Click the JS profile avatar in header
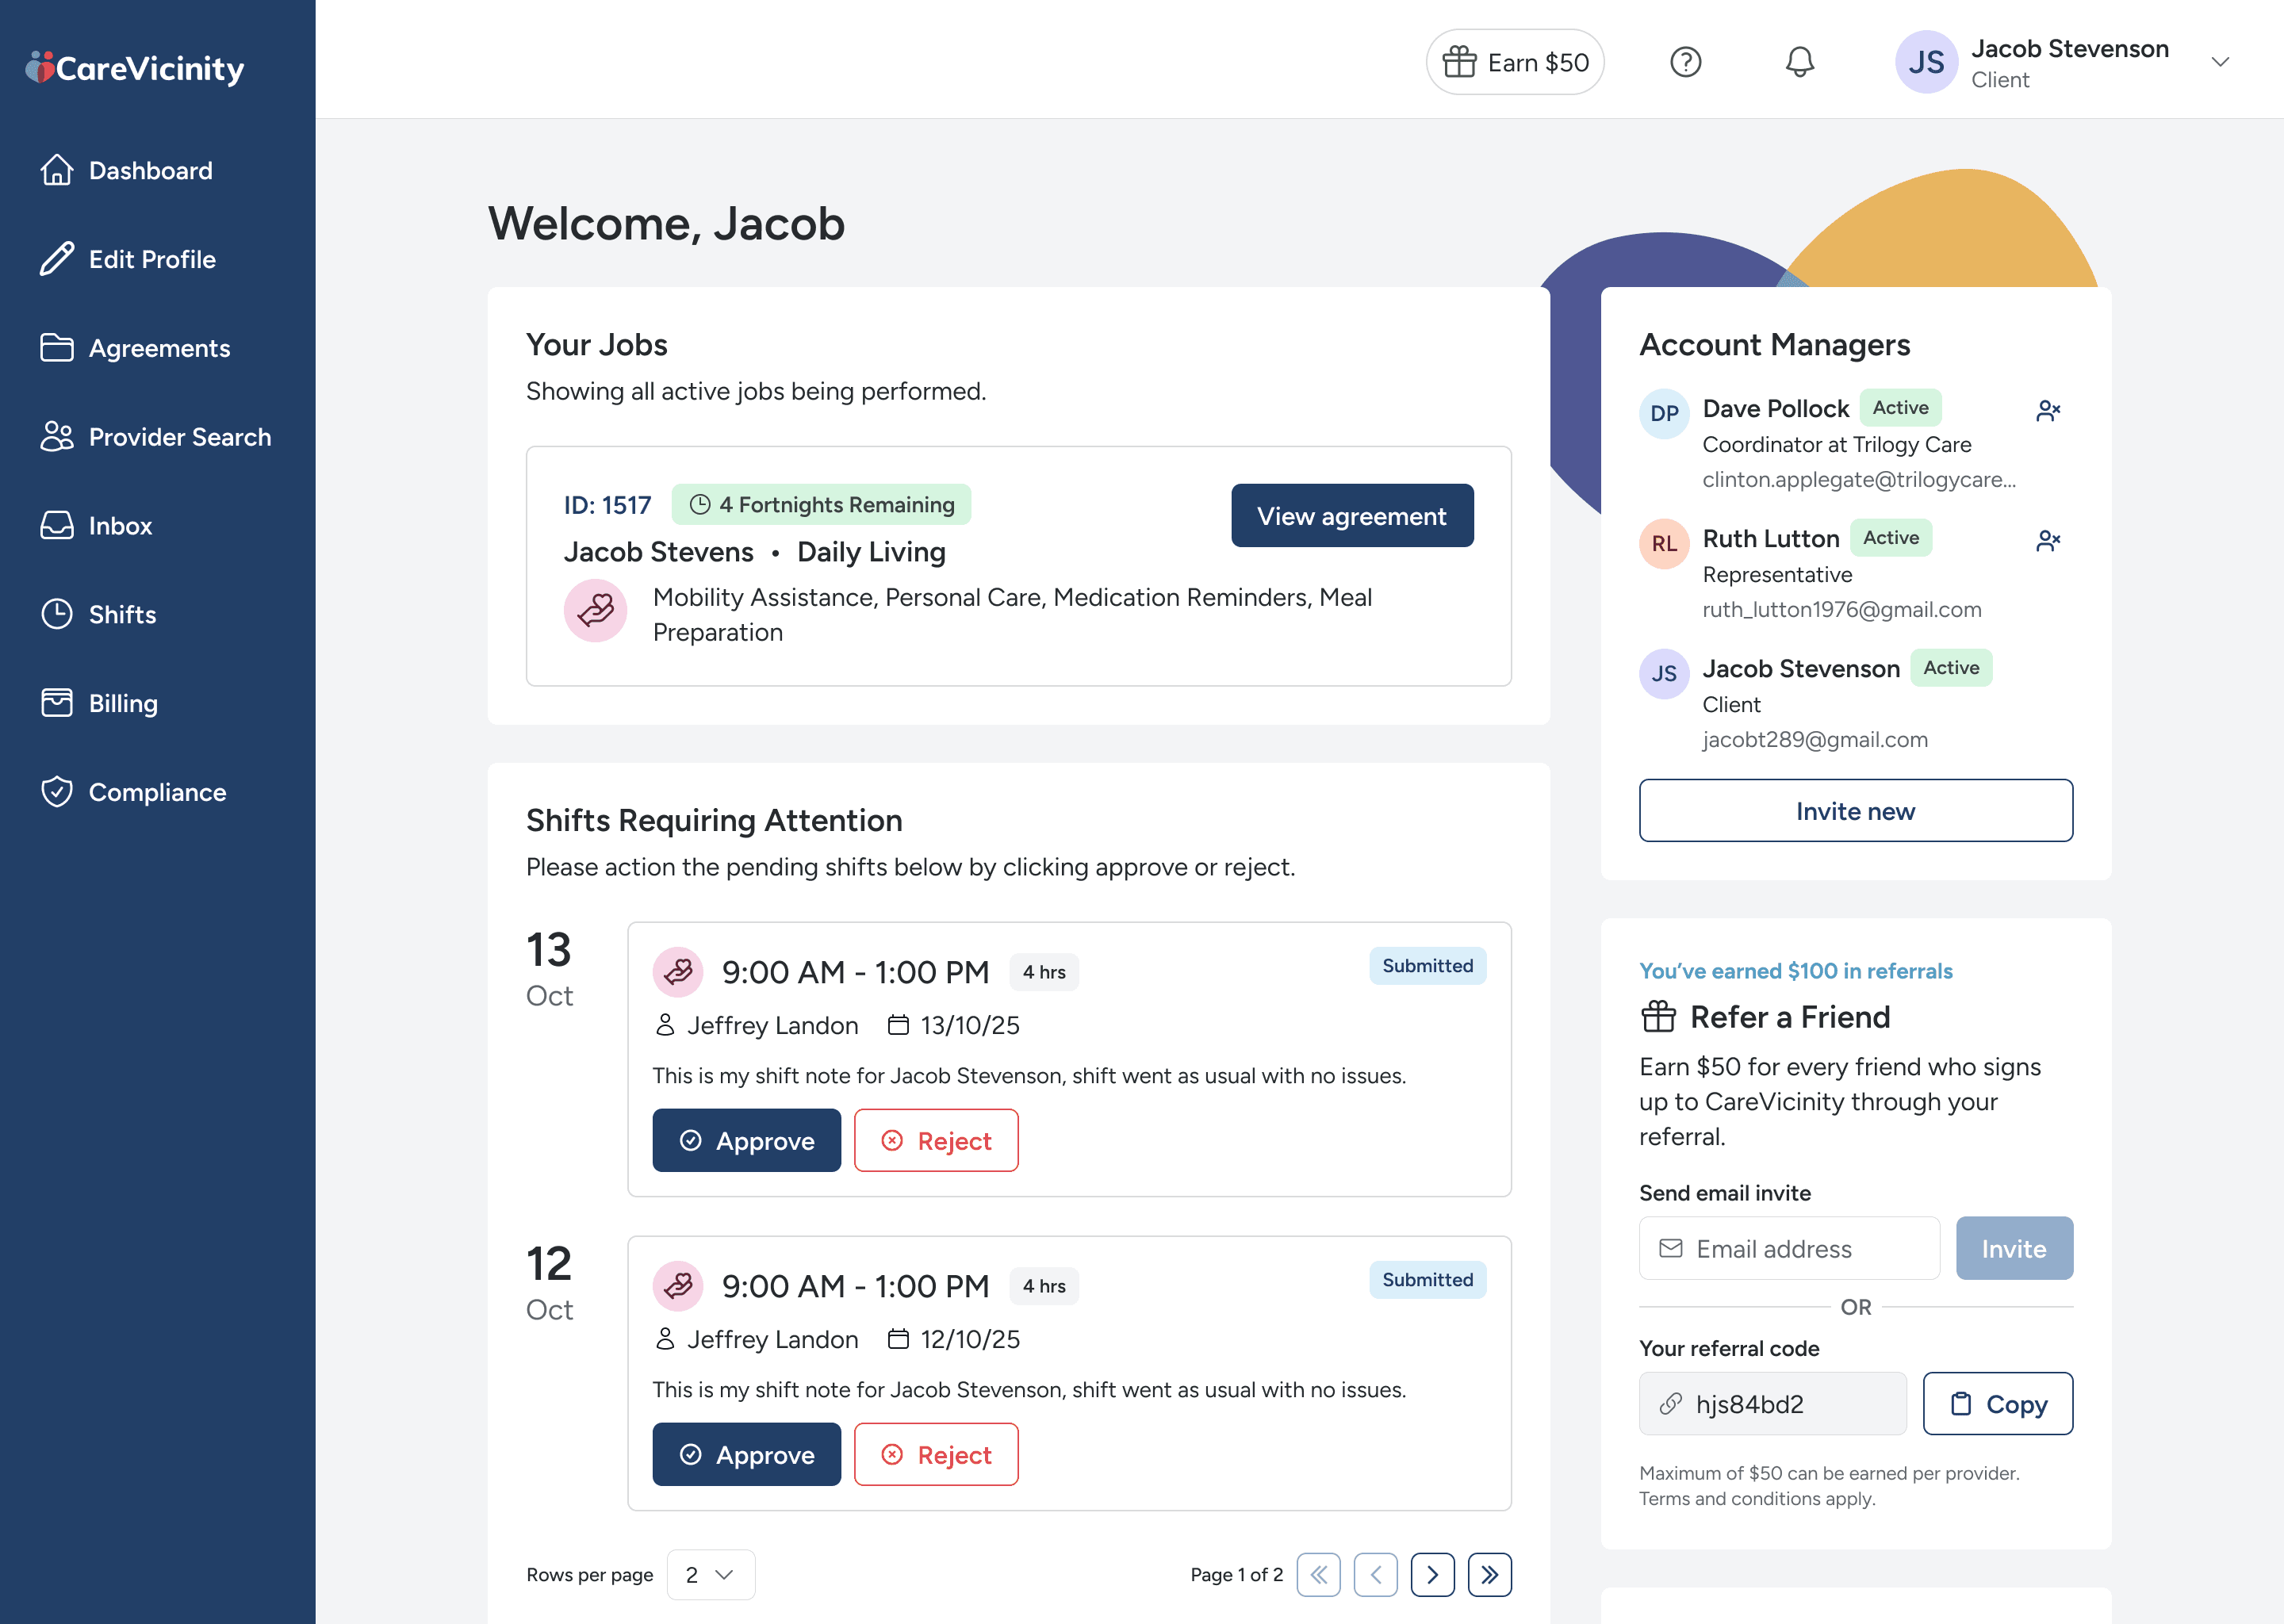Screen dimensions: 2284x1624 coord(1925,62)
